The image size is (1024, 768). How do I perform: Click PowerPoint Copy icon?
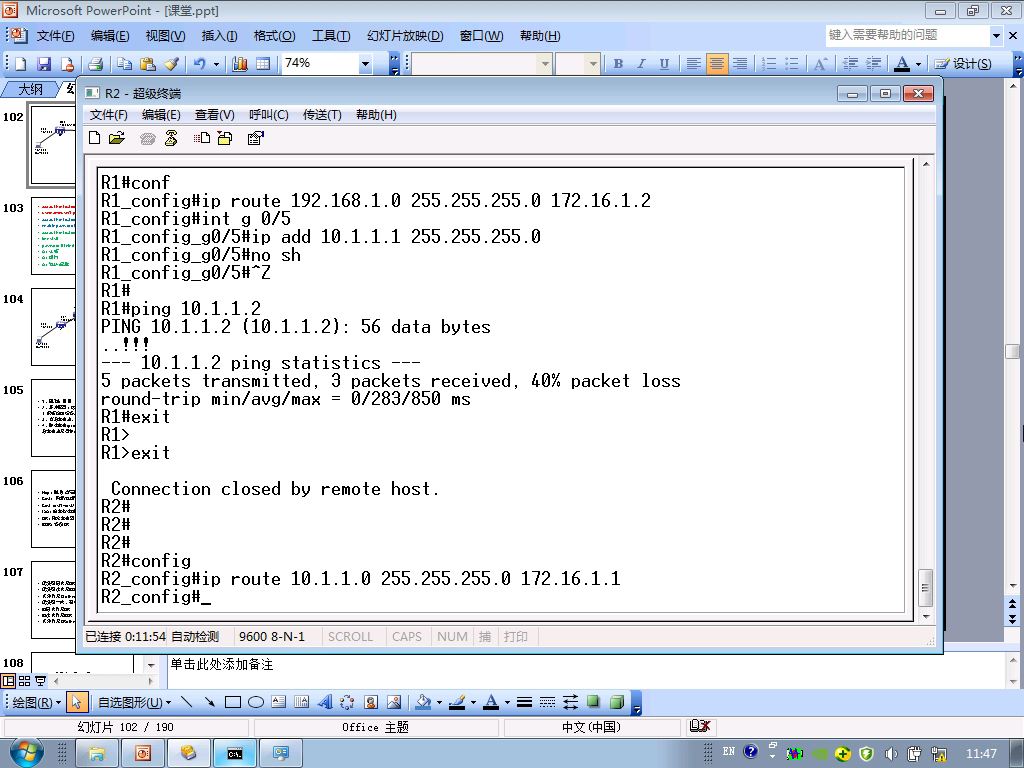pyautogui.click(x=124, y=63)
